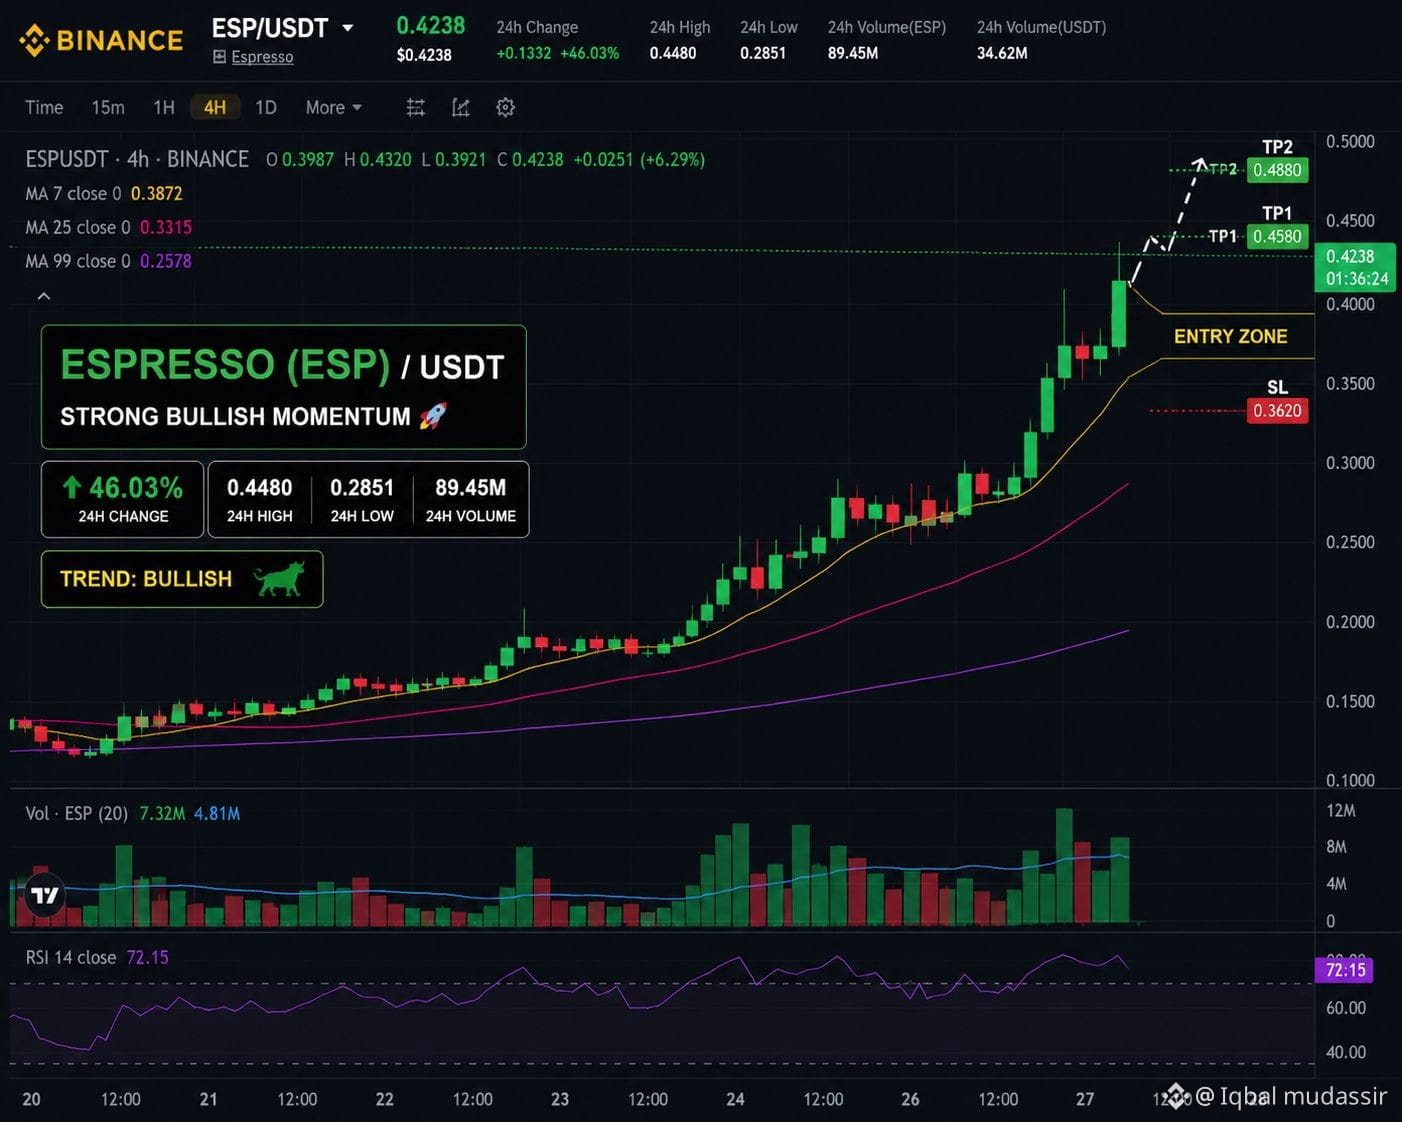Open the Espresso project info link
Screen dimensions: 1402x1122
(x=262, y=57)
